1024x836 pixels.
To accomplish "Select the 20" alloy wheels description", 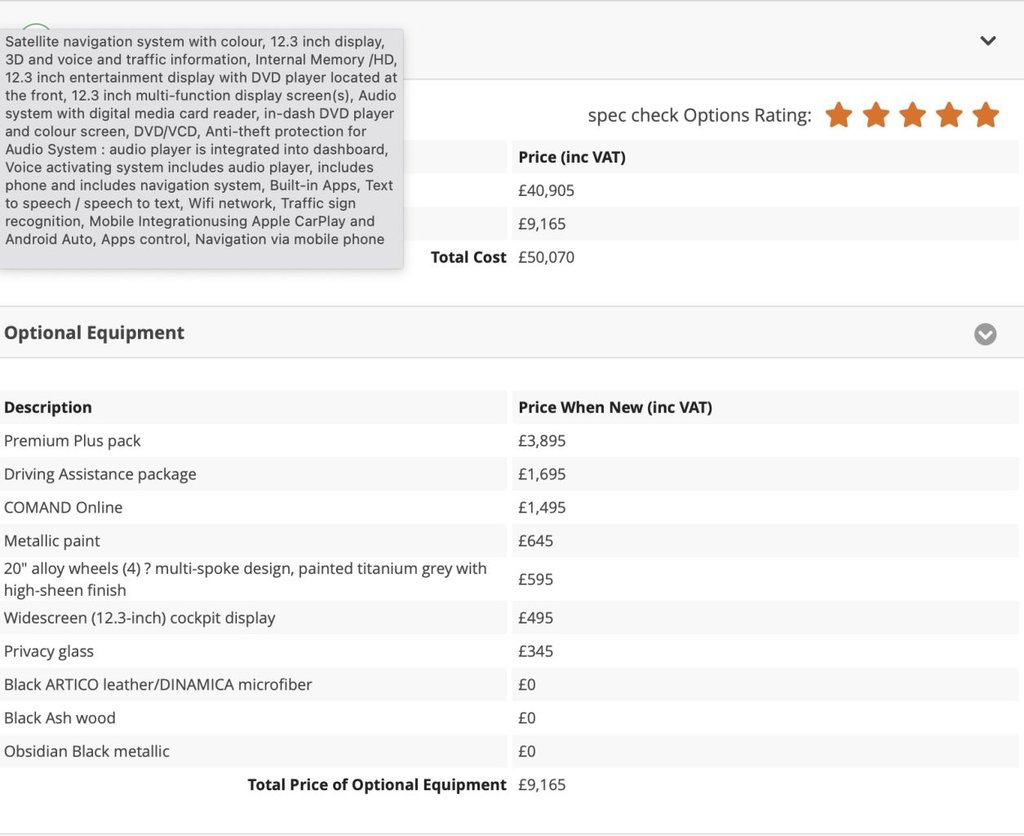I will [x=245, y=579].
